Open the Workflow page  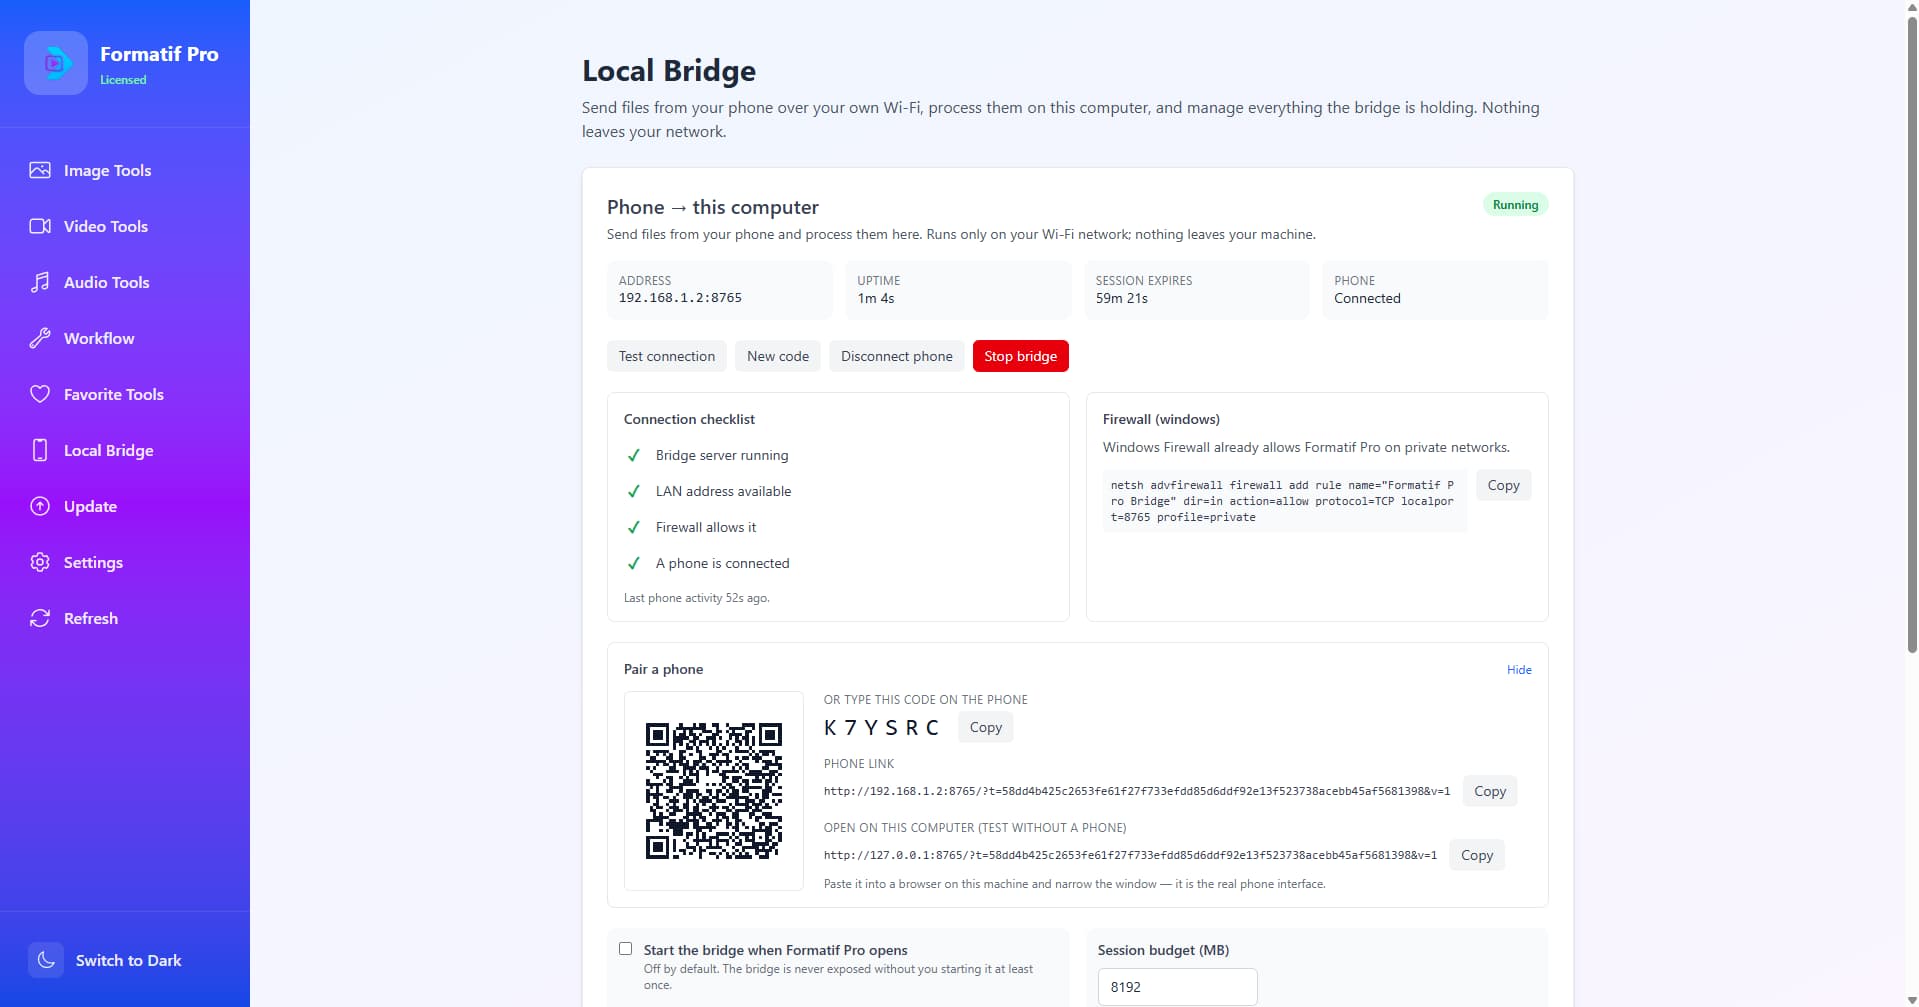pyautogui.click(x=99, y=338)
